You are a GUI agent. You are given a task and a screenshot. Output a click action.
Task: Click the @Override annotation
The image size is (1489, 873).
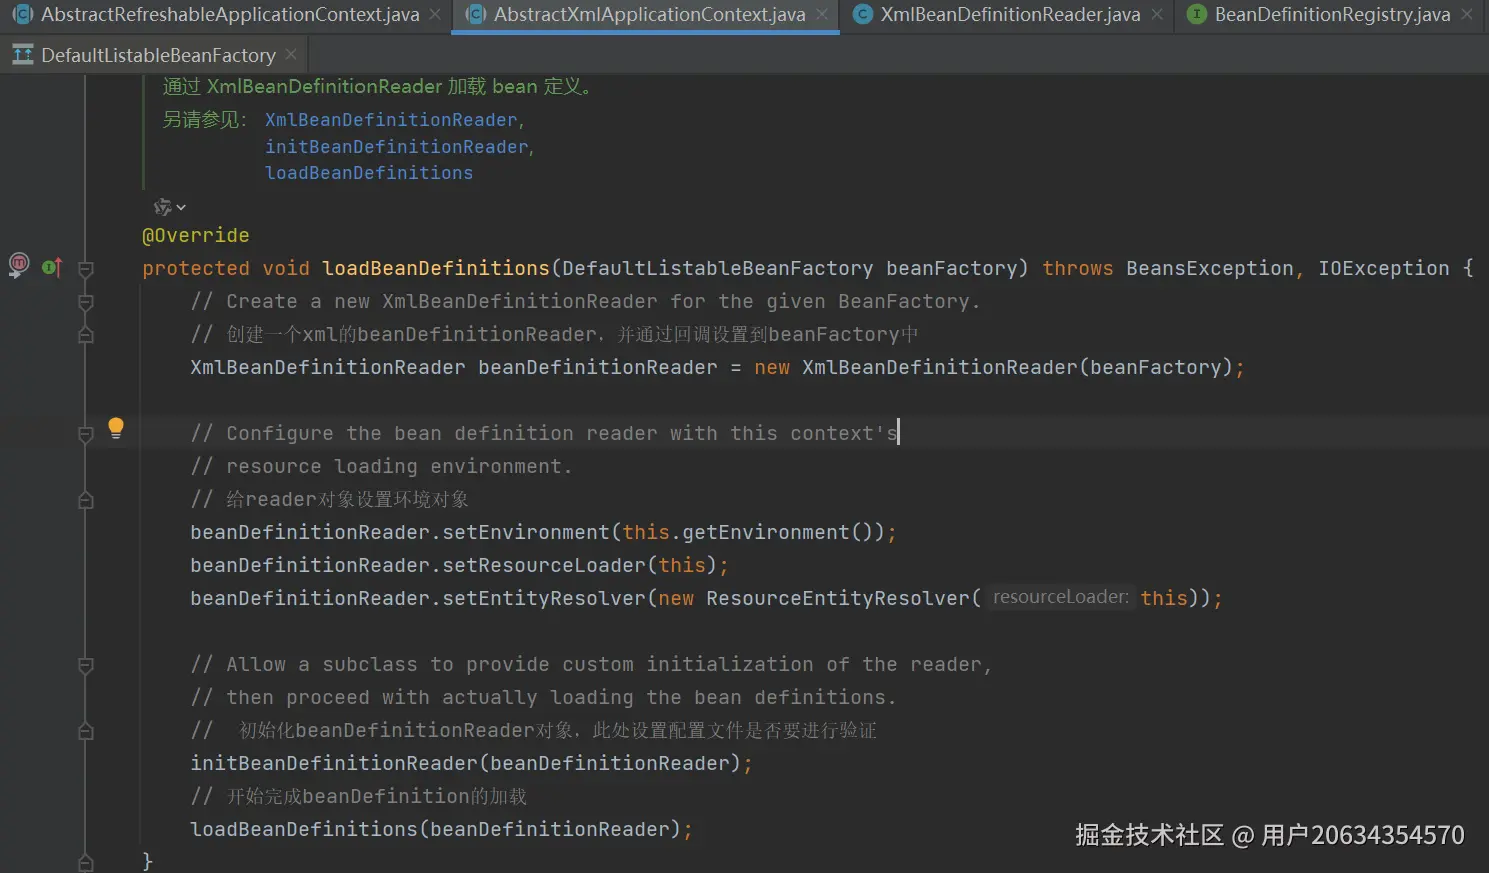[196, 235]
